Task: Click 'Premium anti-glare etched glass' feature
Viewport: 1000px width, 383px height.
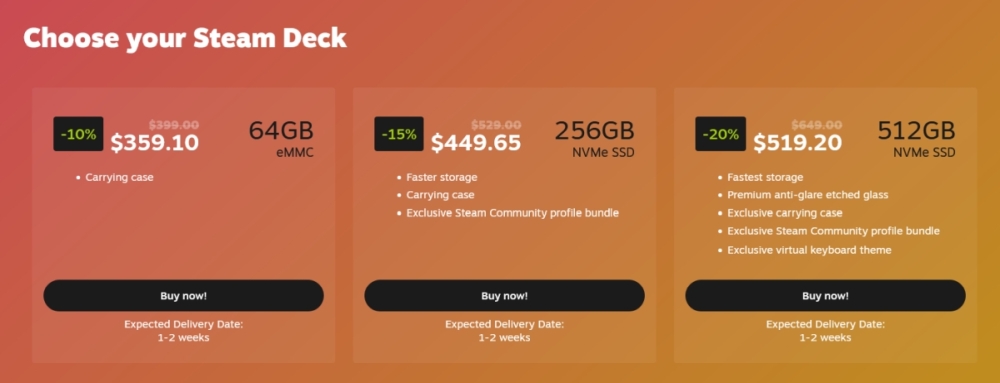Action: 807,195
